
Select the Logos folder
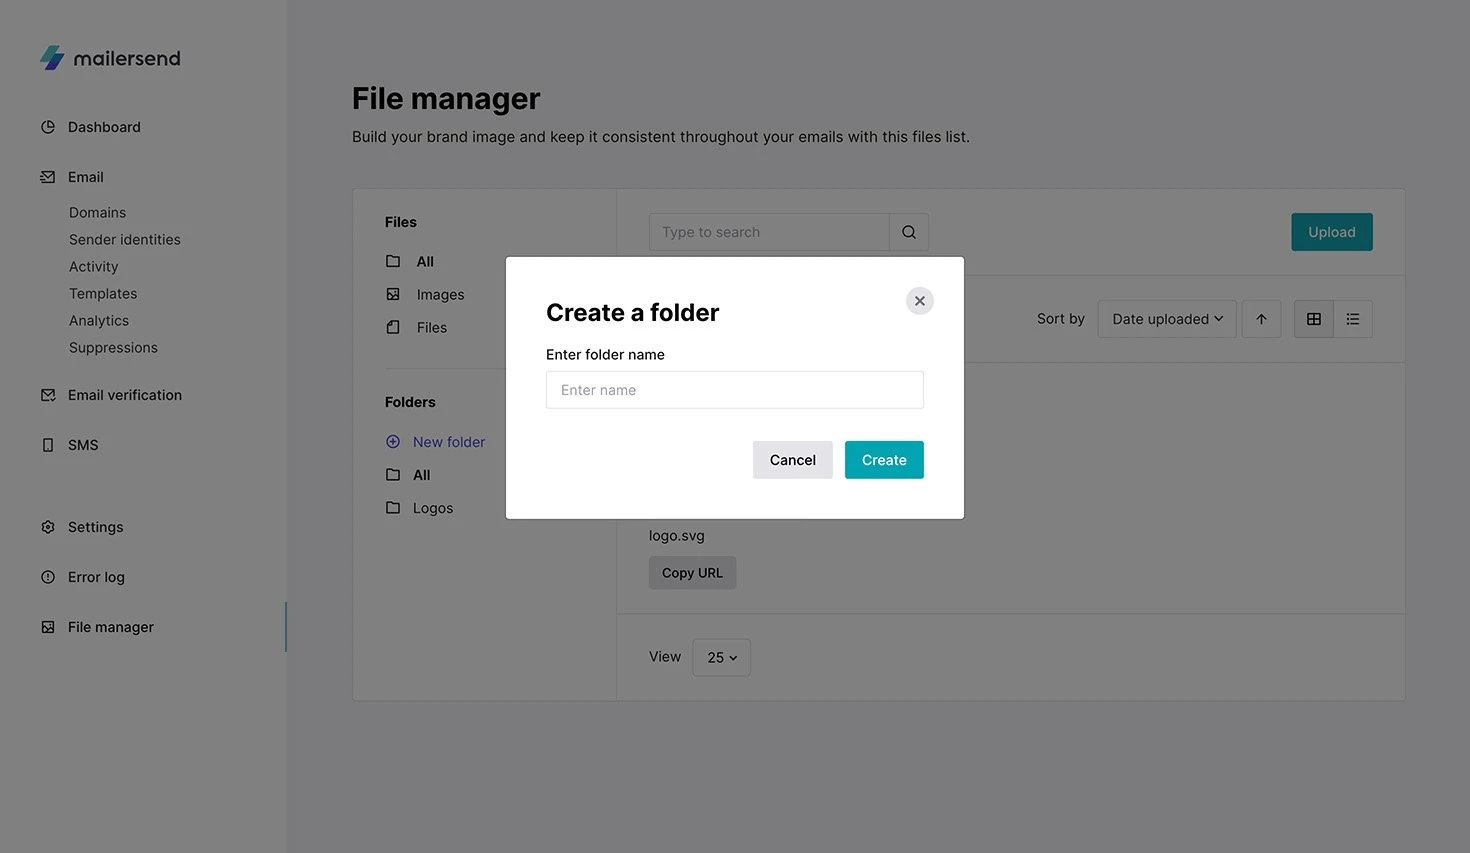tap(432, 508)
